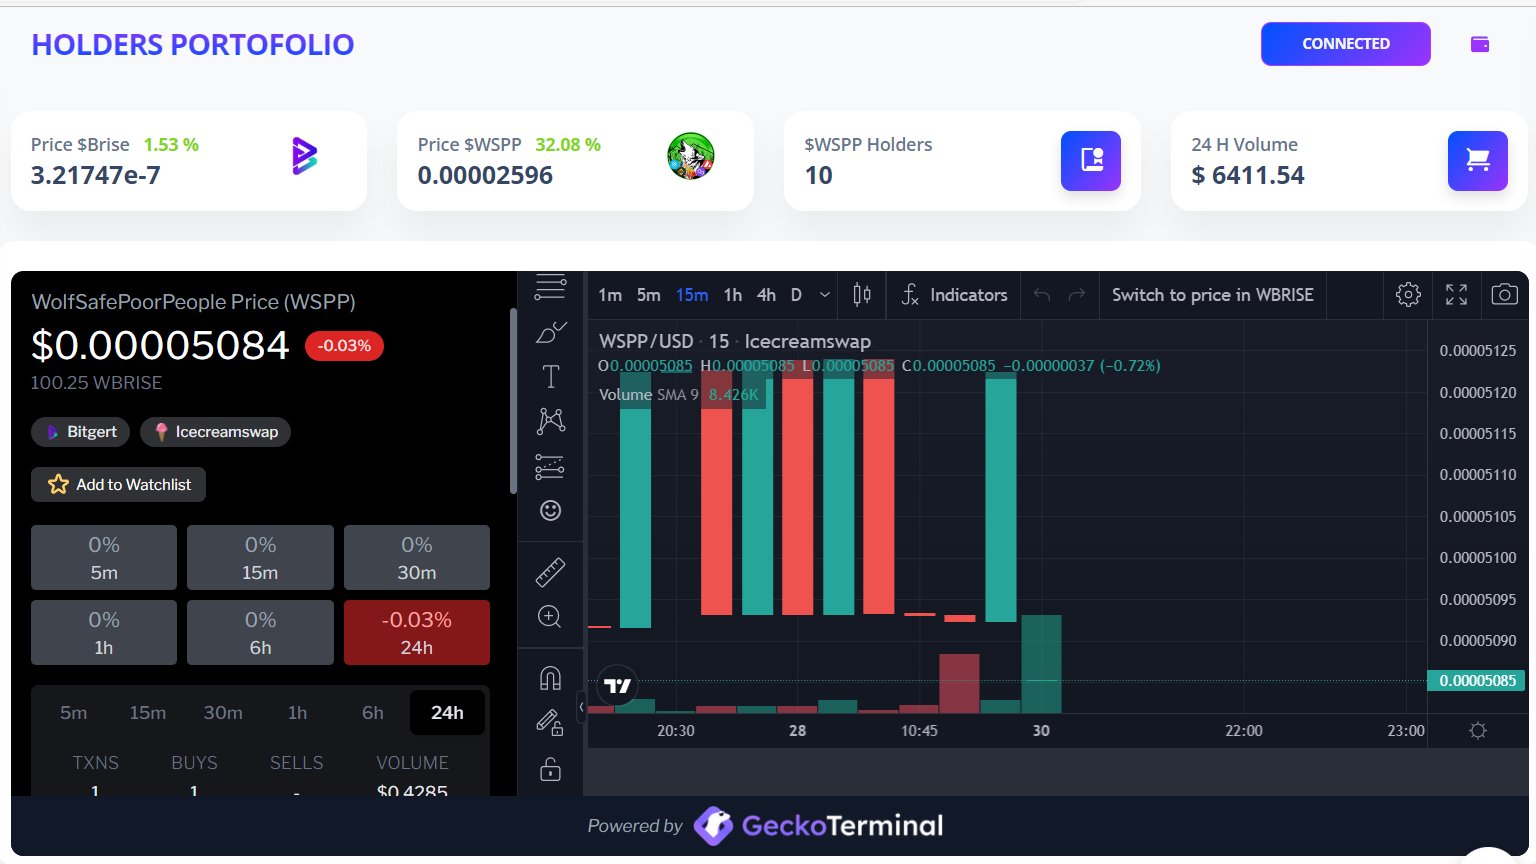This screenshot has width=1536, height=864.
Task: Select the crosshair lines drawing tool
Action: tap(550, 287)
